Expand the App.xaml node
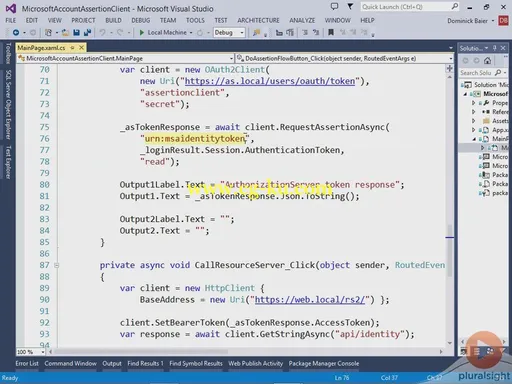 coord(473,130)
